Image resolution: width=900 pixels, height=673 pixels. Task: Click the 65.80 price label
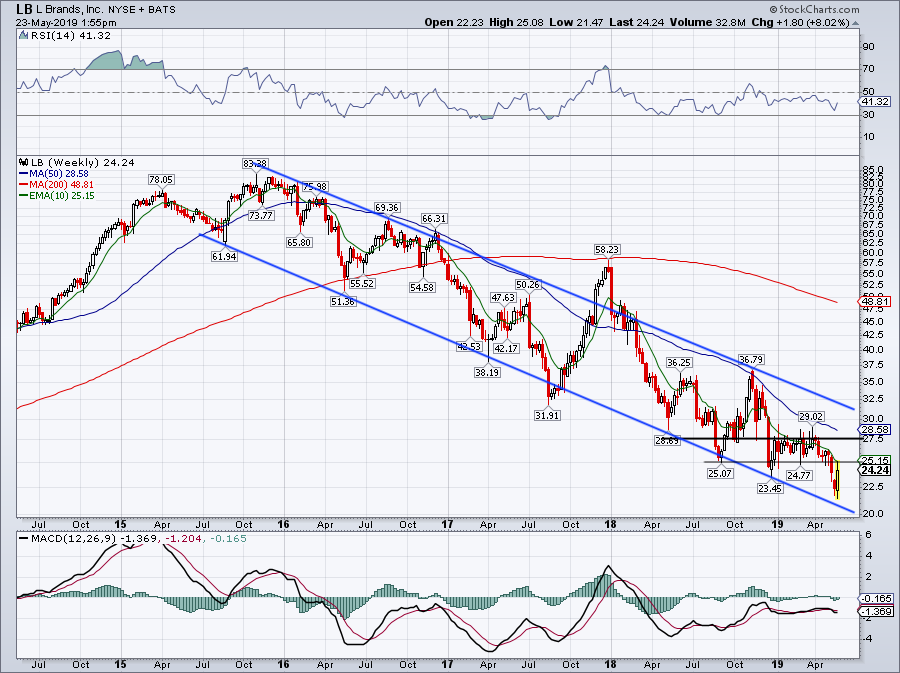tap(298, 242)
